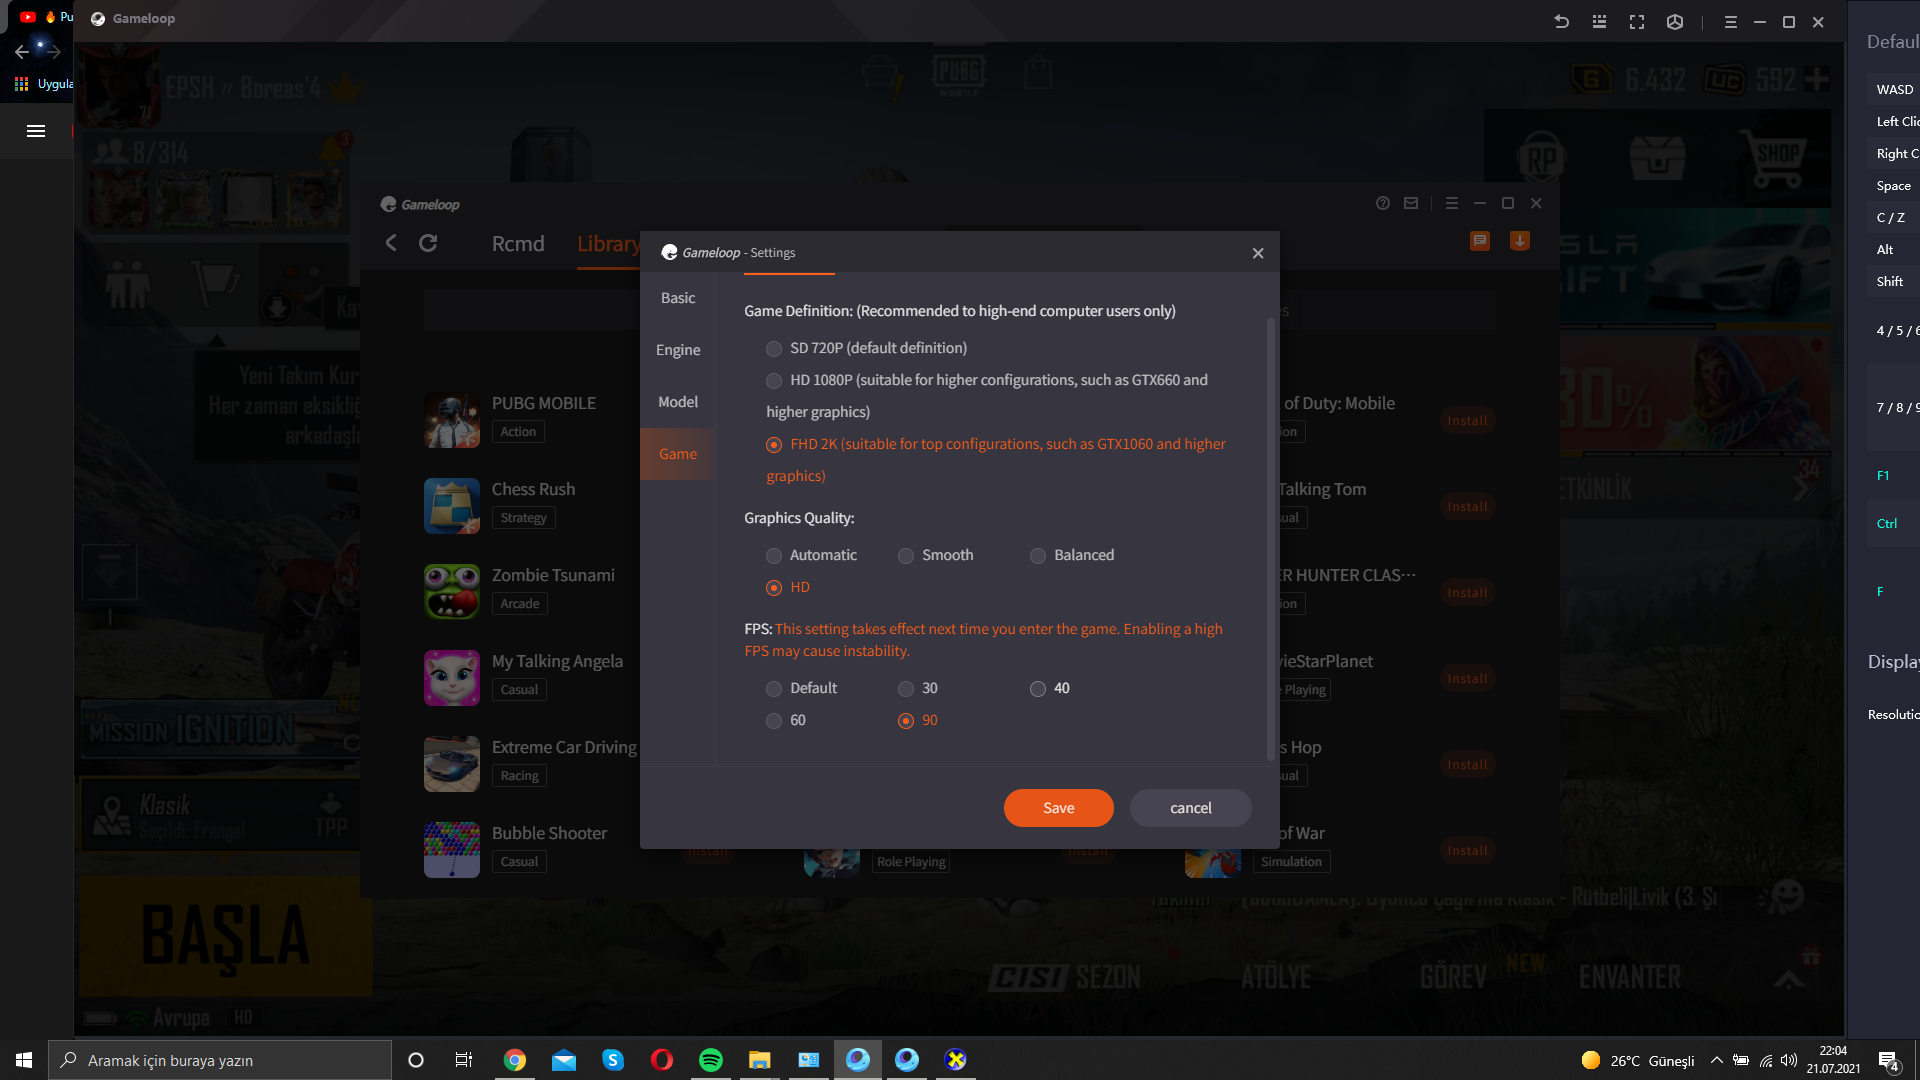Select Smooth graphics quality
This screenshot has height=1080, width=1920.
point(906,556)
